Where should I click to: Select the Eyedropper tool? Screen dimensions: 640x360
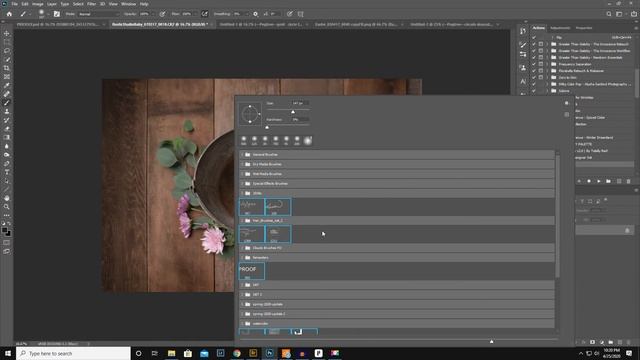(x=7, y=85)
